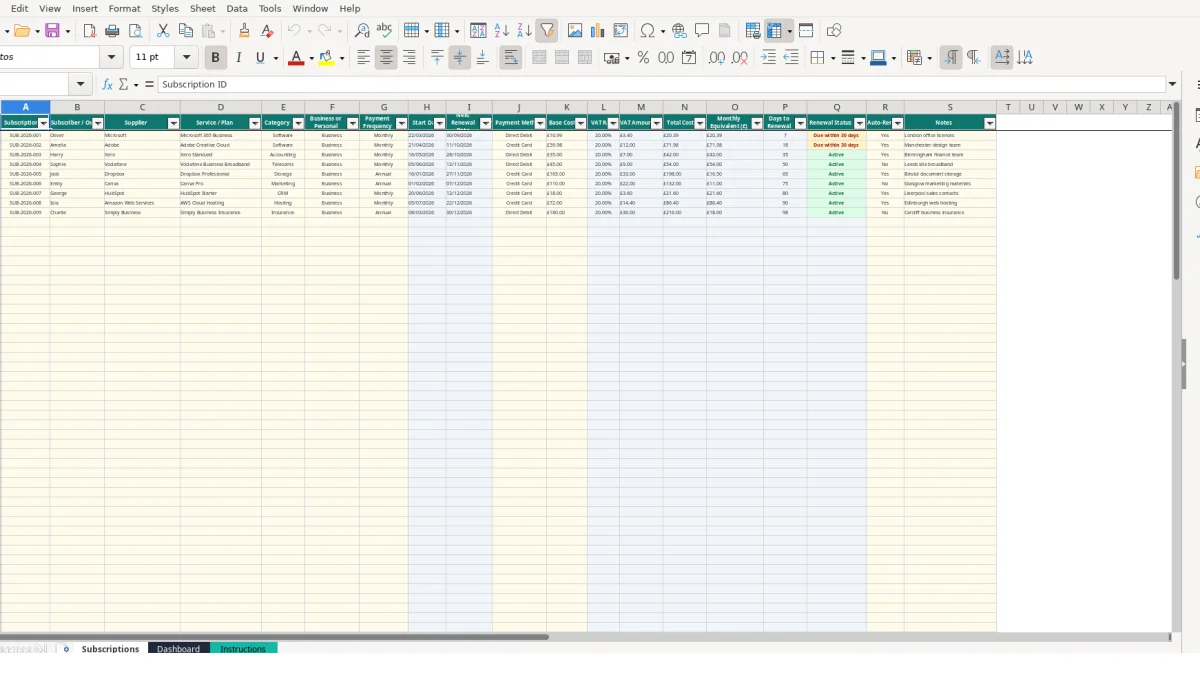1200x675 pixels.
Task: Click the Formula equals button
Action: click(x=149, y=85)
